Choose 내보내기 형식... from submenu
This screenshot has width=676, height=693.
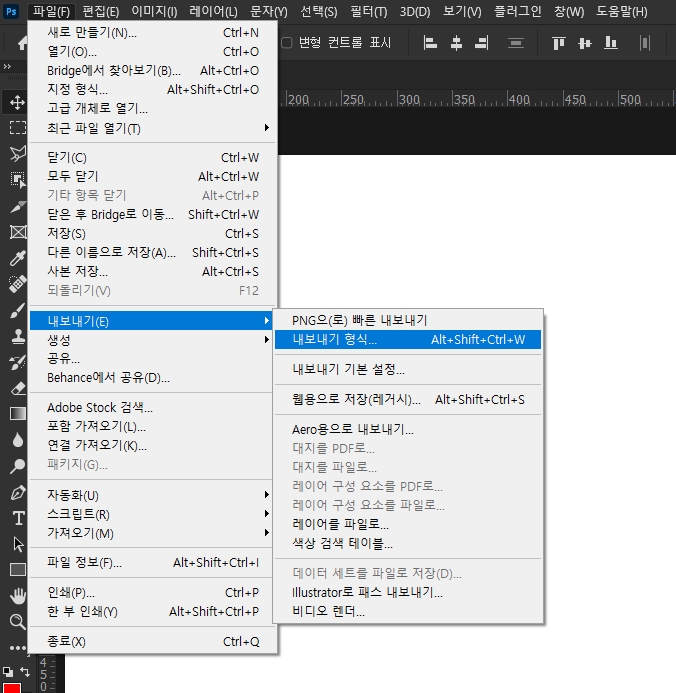pos(408,339)
